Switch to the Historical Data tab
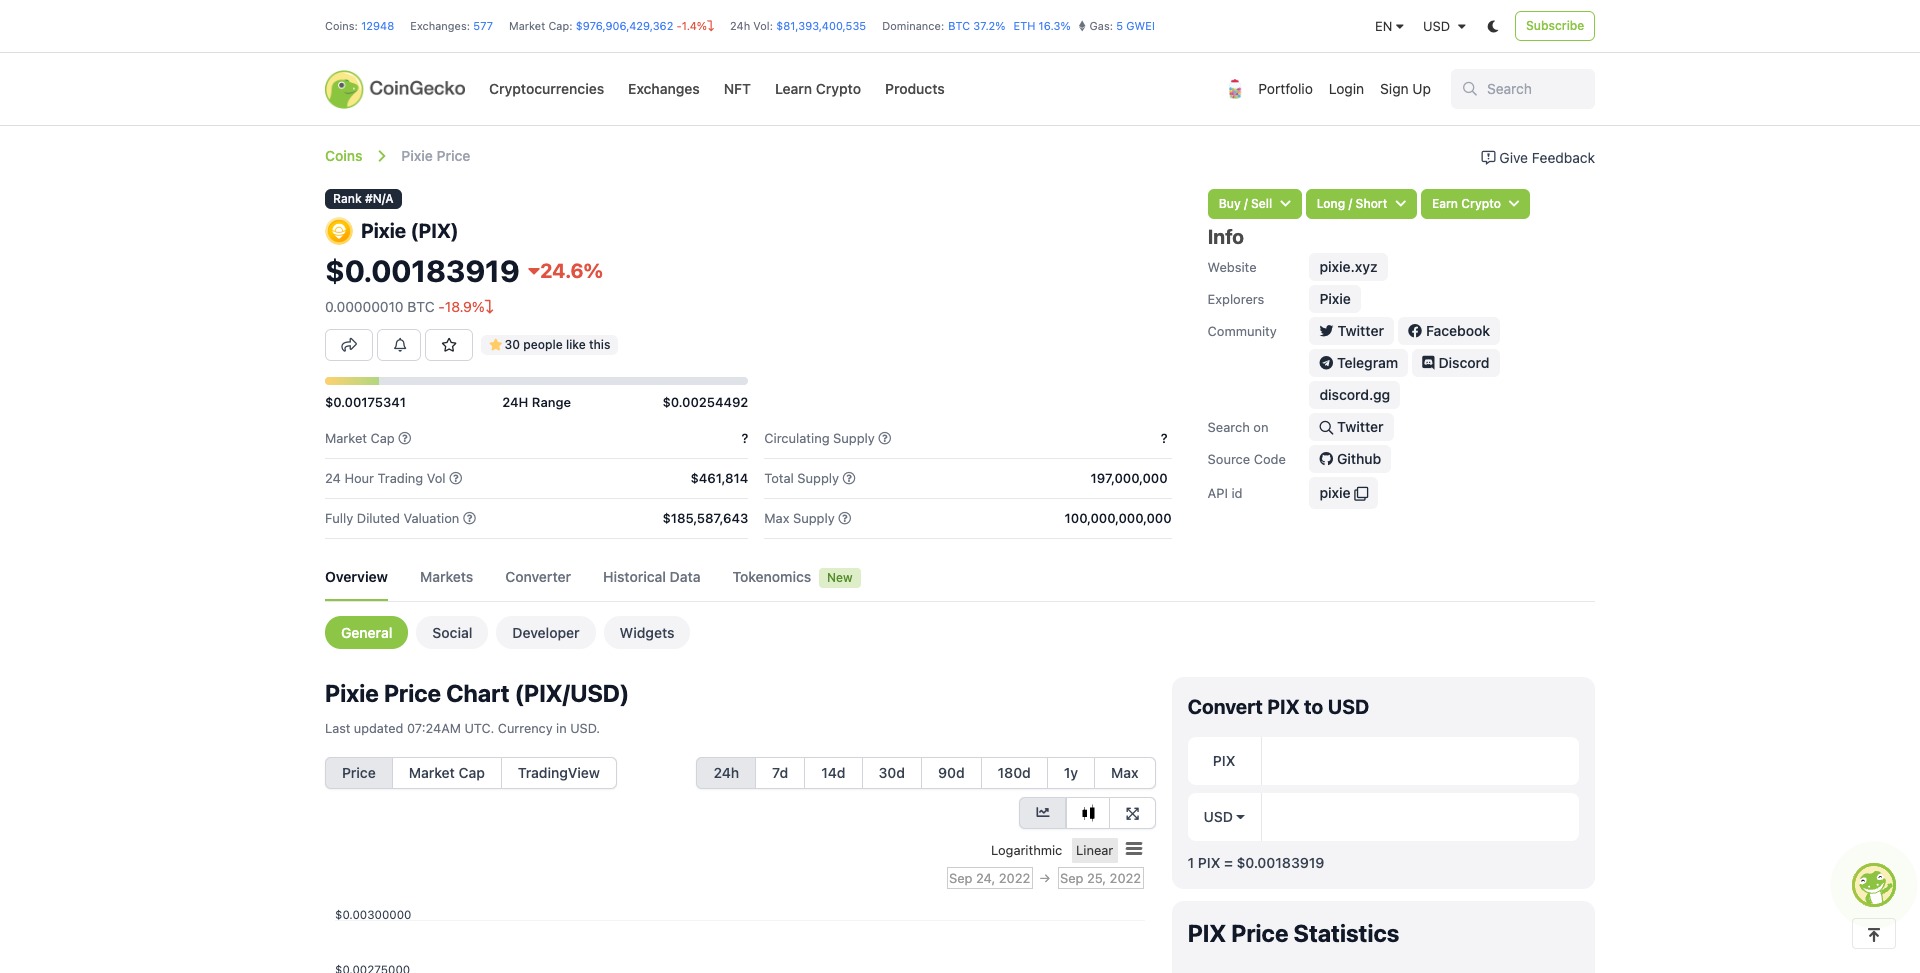Image resolution: width=1920 pixels, height=973 pixels. click(x=651, y=577)
